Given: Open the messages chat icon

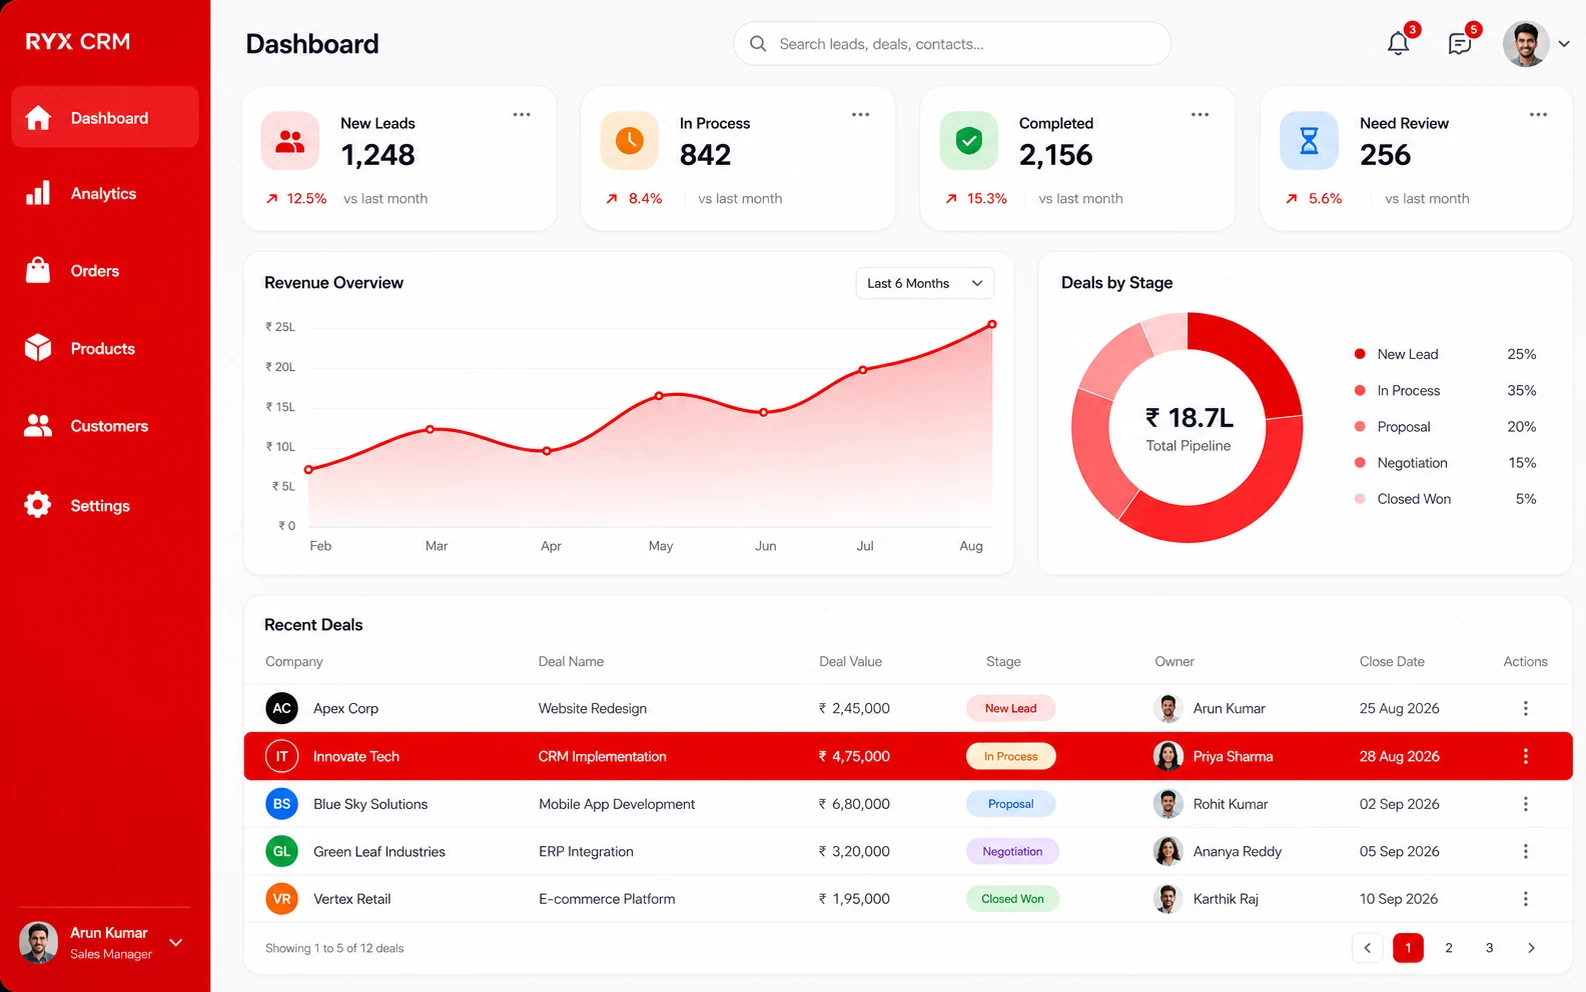Looking at the screenshot, I should [x=1460, y=44].
